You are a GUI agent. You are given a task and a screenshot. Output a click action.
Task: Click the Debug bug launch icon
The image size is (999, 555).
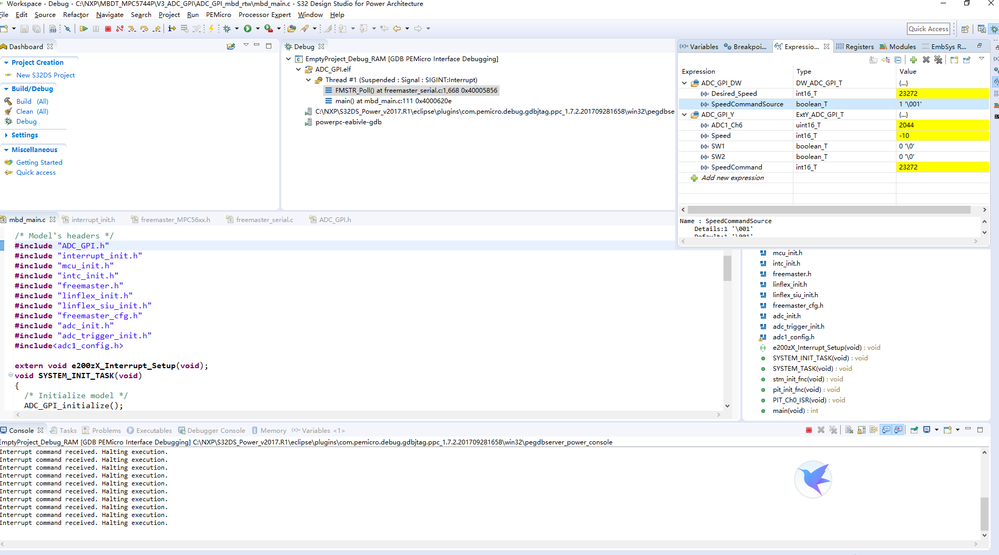click(x=226, y=29)
